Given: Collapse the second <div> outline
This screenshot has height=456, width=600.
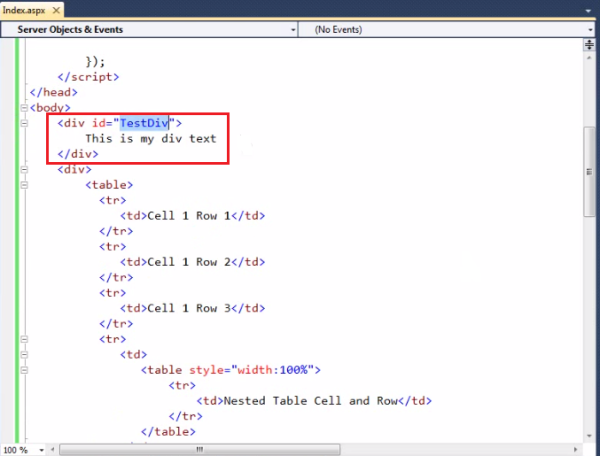Looking at the screenshot, I should [x=24, y=169].
